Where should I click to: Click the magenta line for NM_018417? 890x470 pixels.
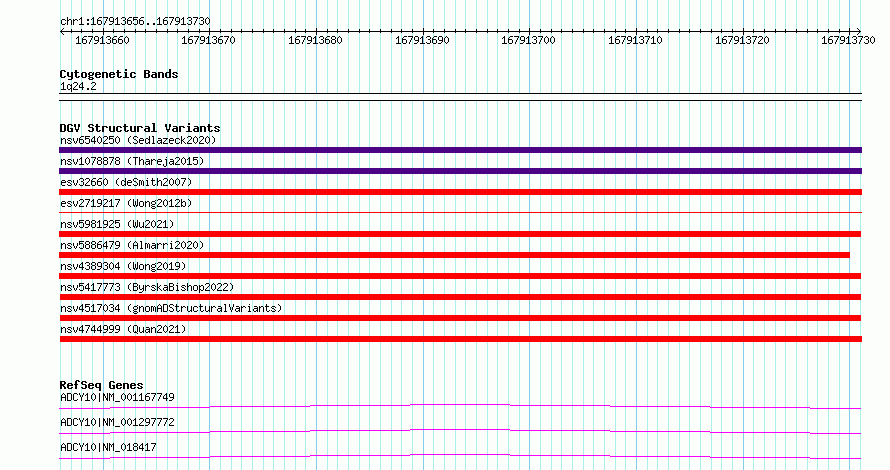tap(460, 456)
